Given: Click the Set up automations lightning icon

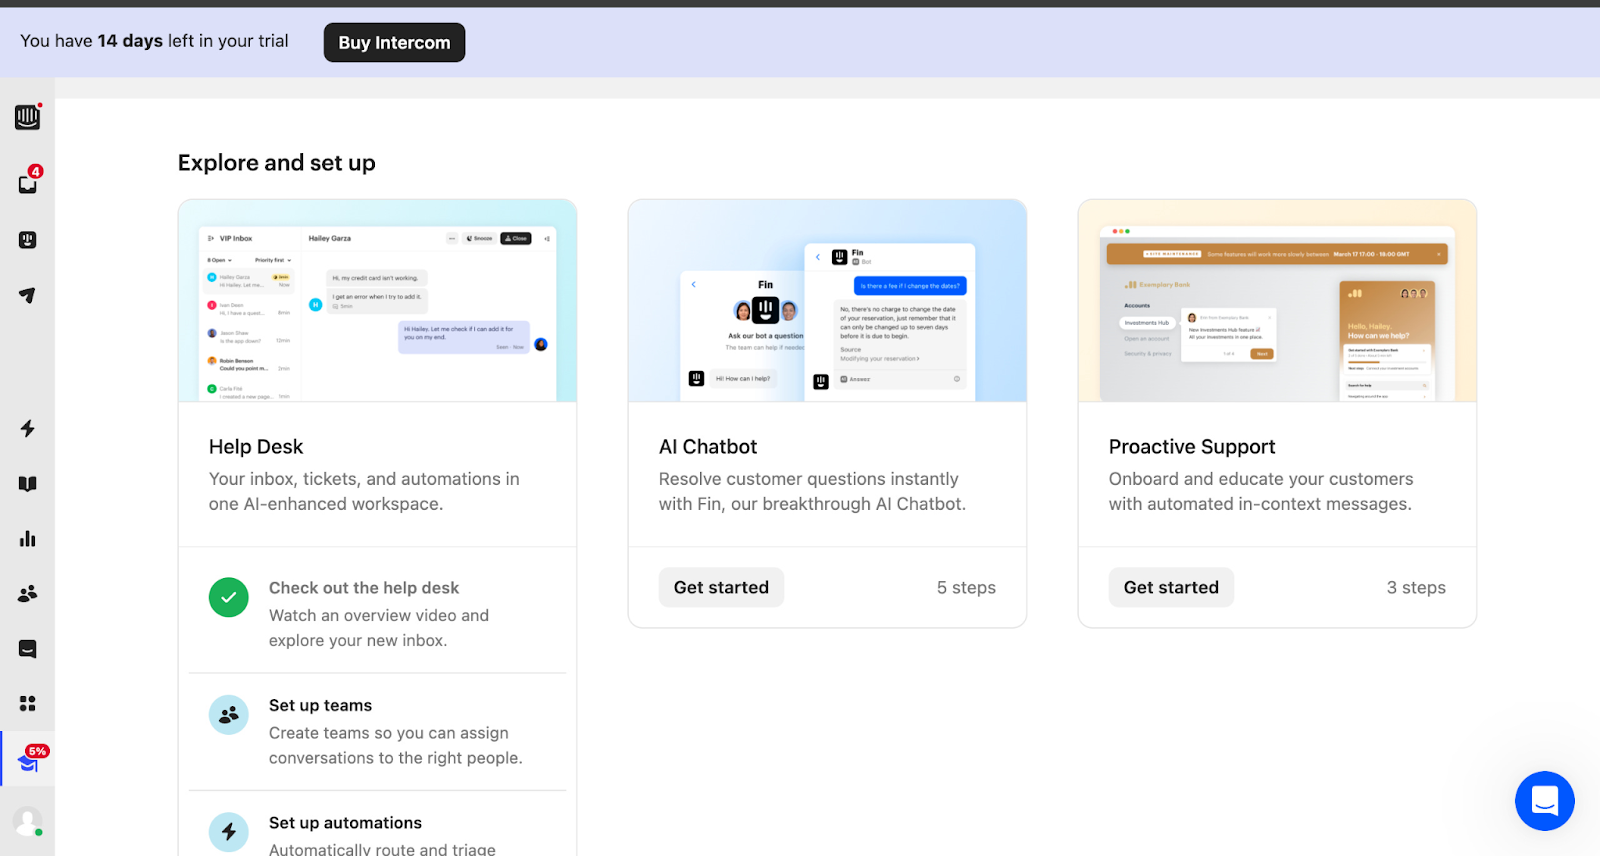Looking at the screenshot, I should [x=229, y=832].
